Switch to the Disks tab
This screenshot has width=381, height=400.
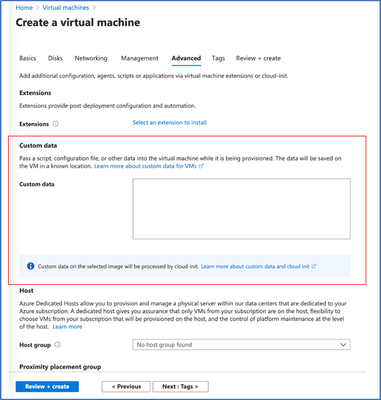[x=55, y=58]
